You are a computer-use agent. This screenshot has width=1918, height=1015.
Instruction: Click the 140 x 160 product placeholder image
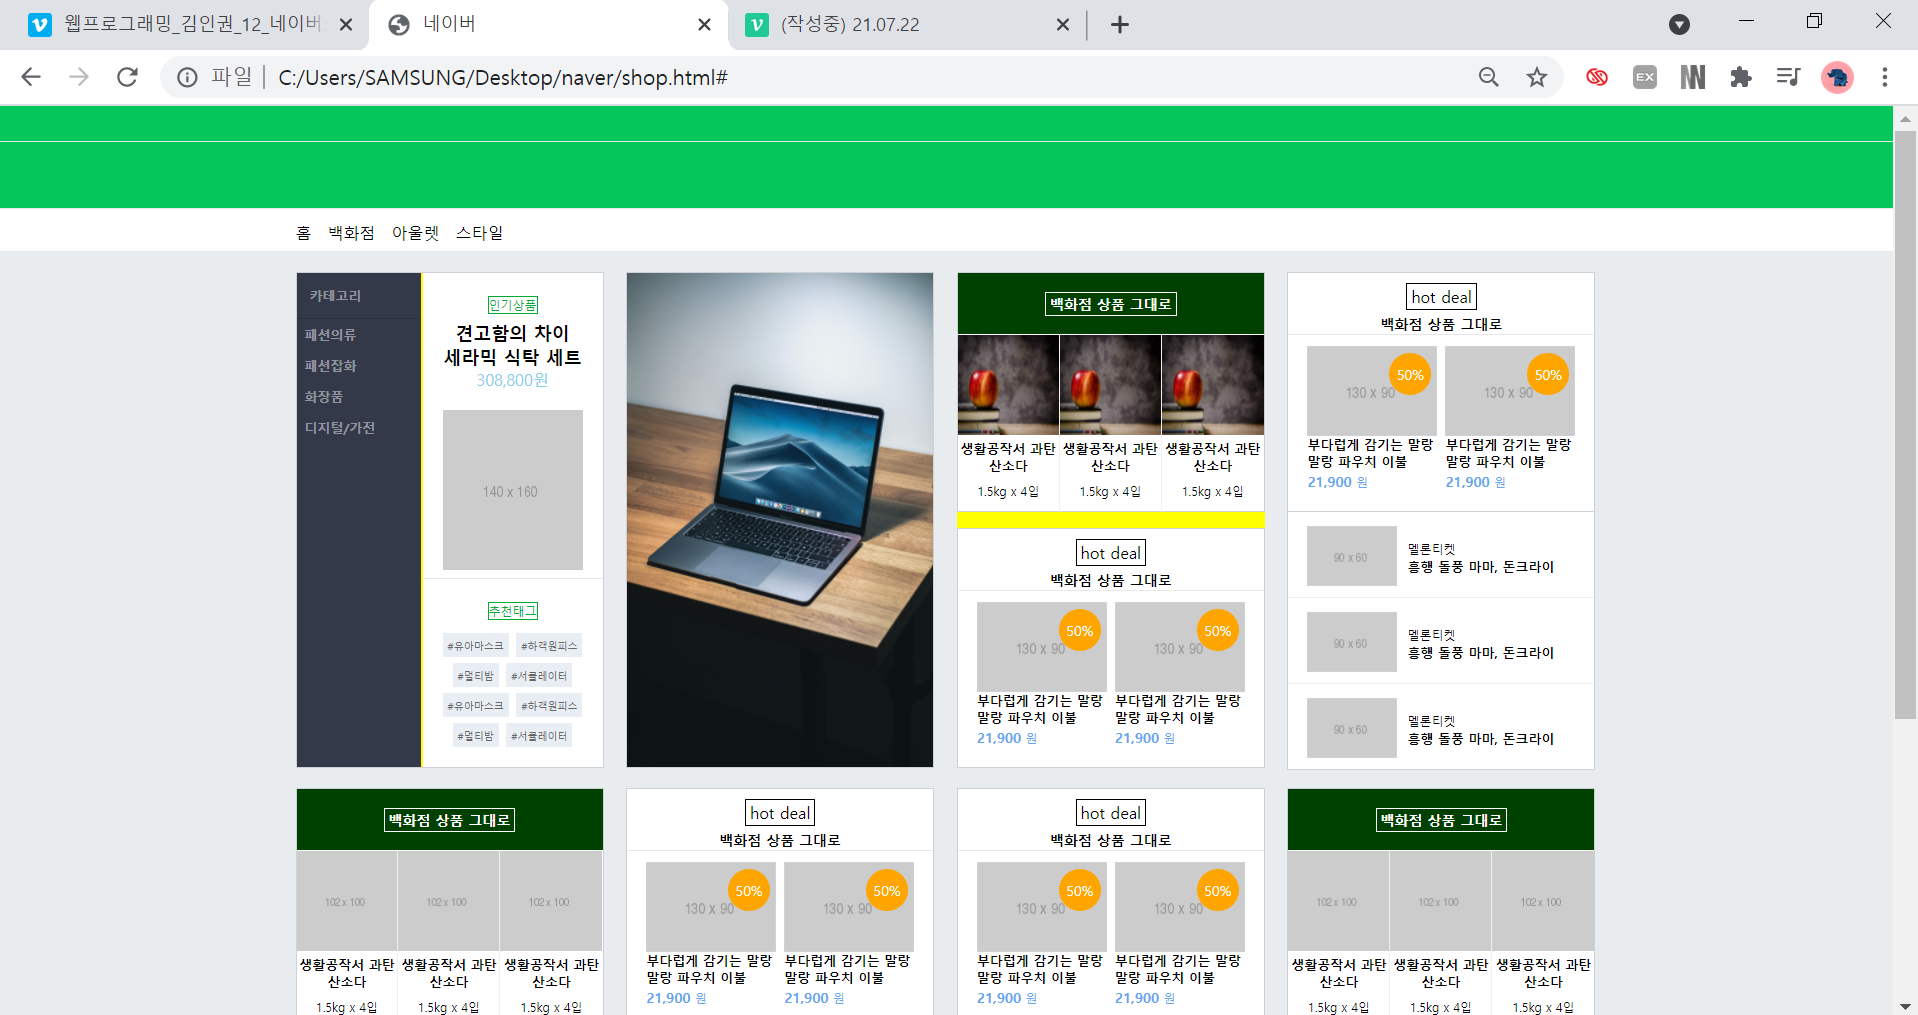click(x=513, y=490)
